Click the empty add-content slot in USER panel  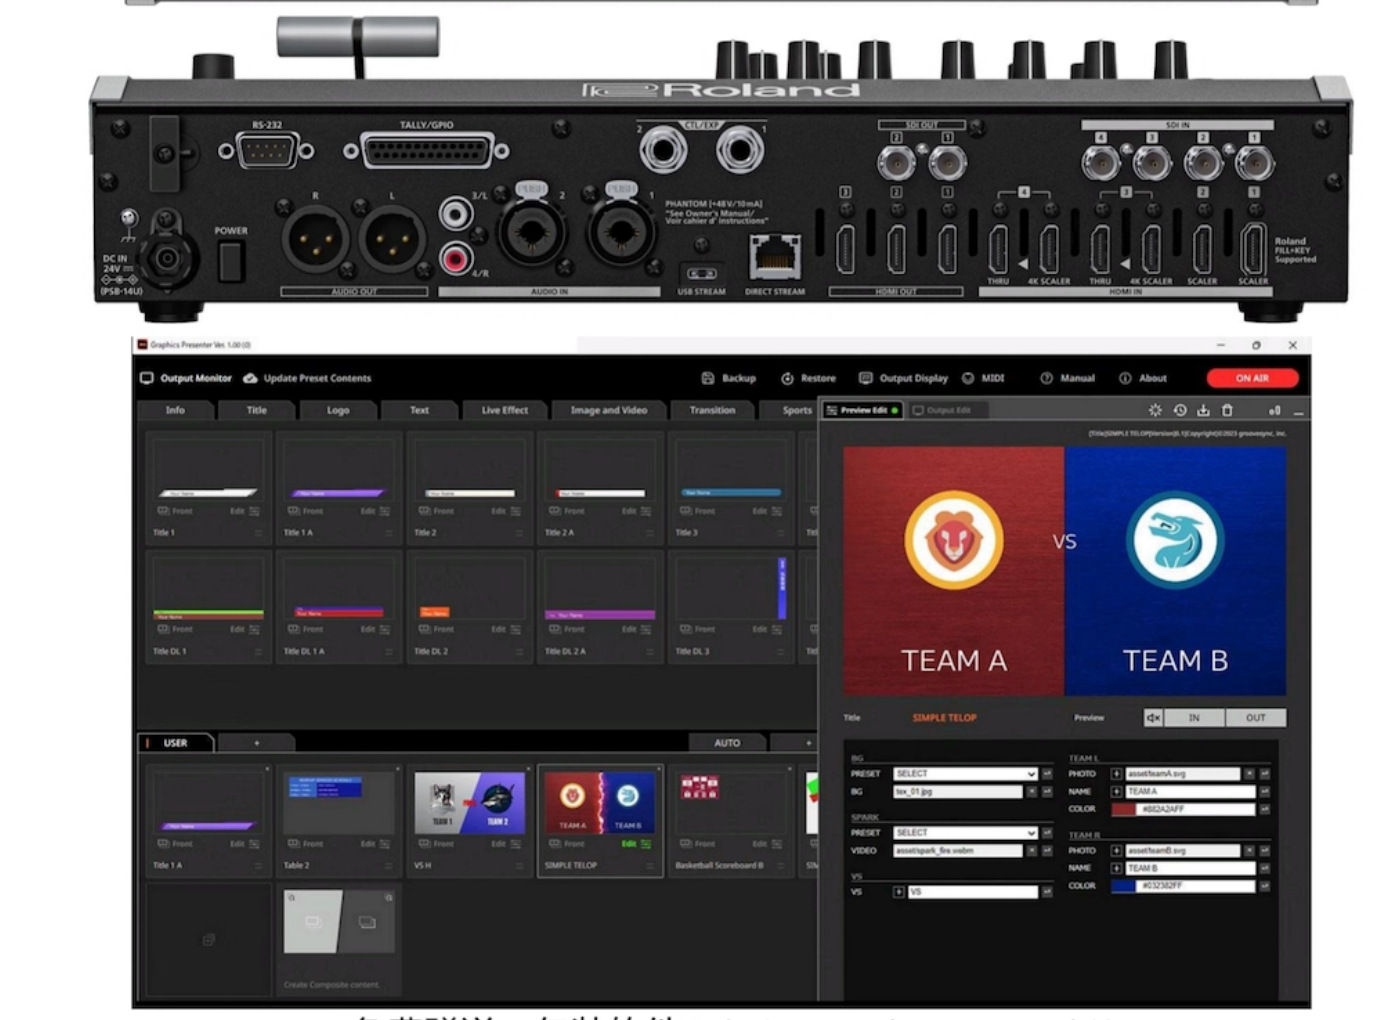click(208, 940)
